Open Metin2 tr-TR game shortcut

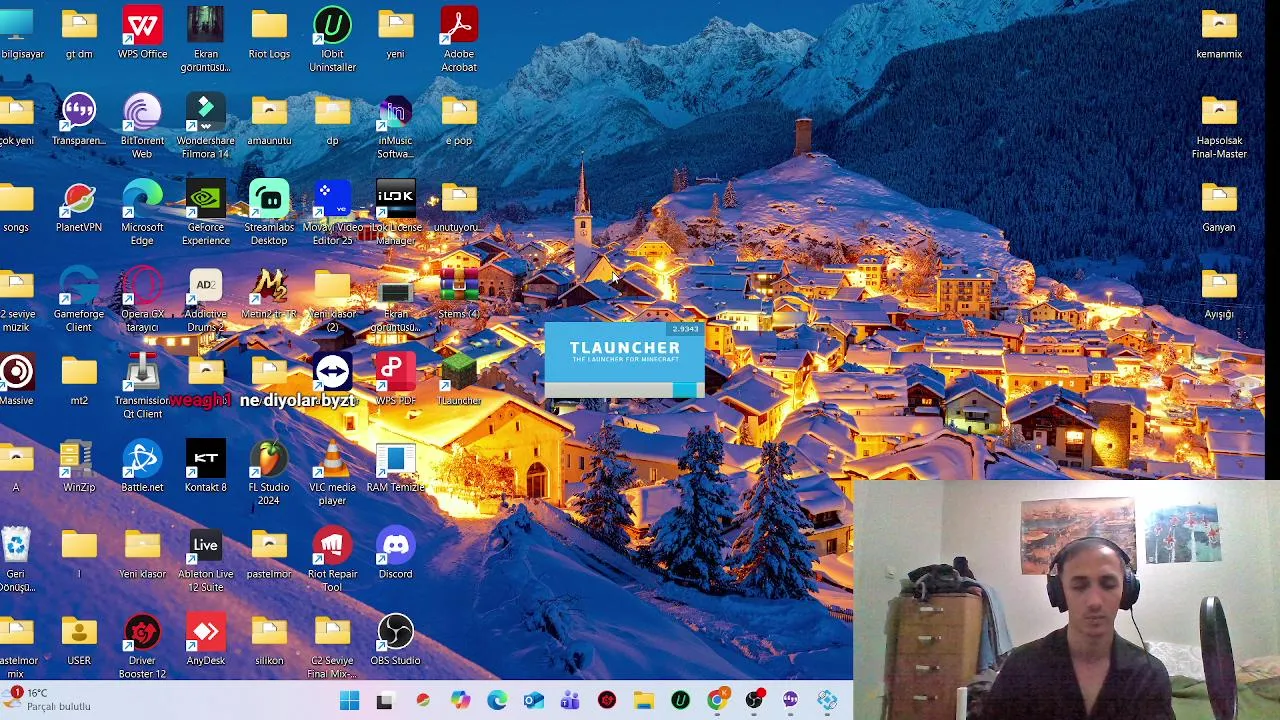click(x=269, y=294)
